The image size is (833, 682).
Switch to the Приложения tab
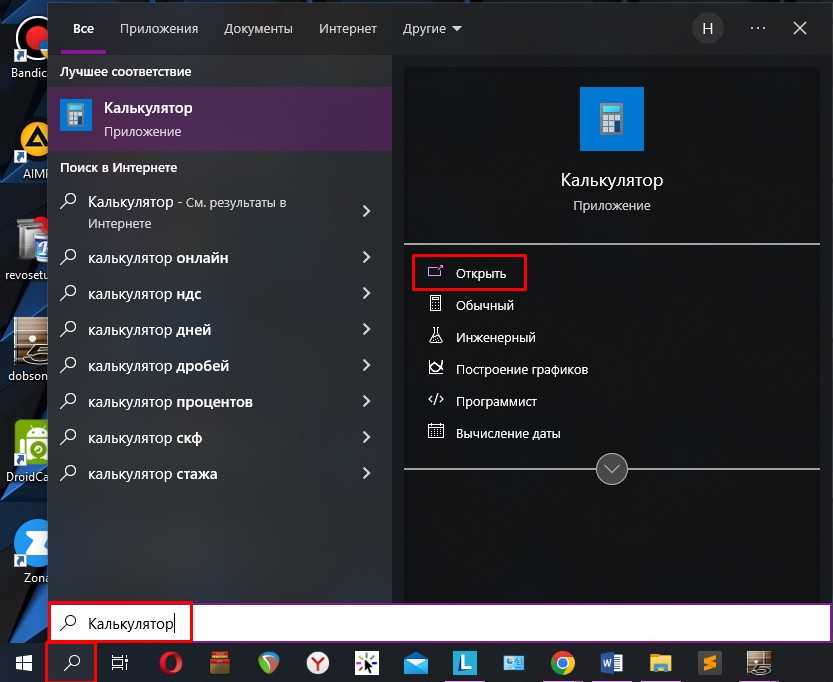(159, 29)
